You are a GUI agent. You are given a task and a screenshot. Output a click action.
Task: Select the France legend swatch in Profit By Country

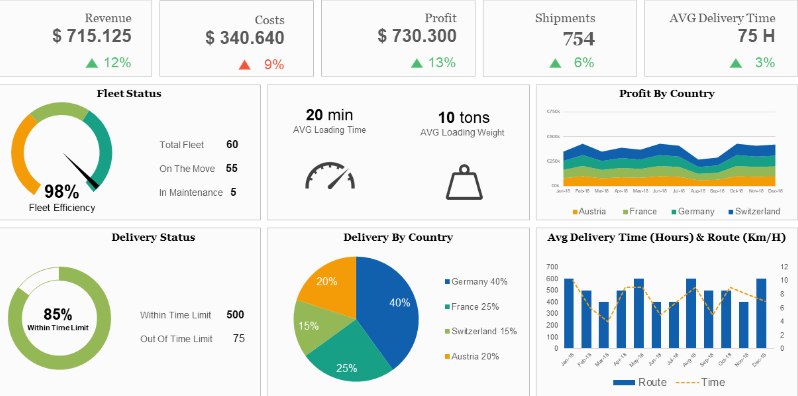coord(625,212)
